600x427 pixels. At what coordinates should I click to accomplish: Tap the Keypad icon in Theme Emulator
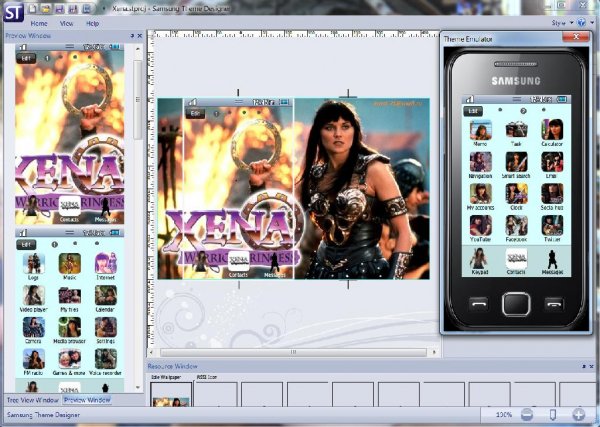point(479,261)
